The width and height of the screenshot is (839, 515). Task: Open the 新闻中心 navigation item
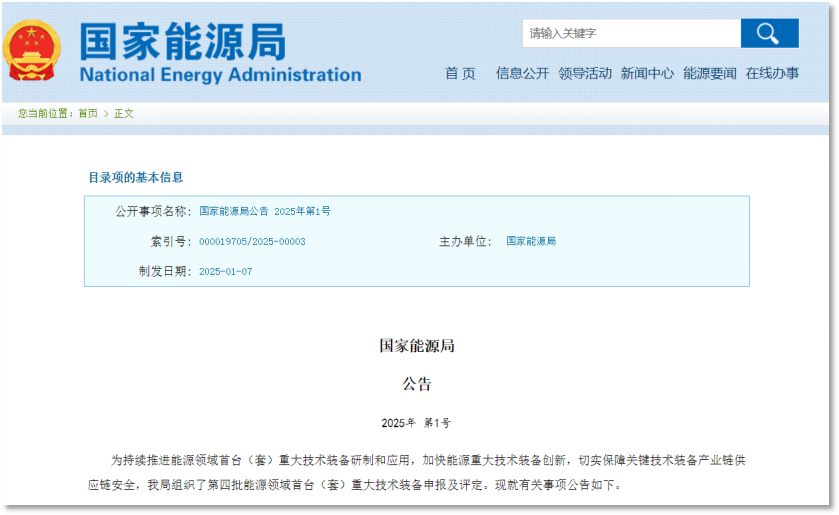tap(647, 73)
